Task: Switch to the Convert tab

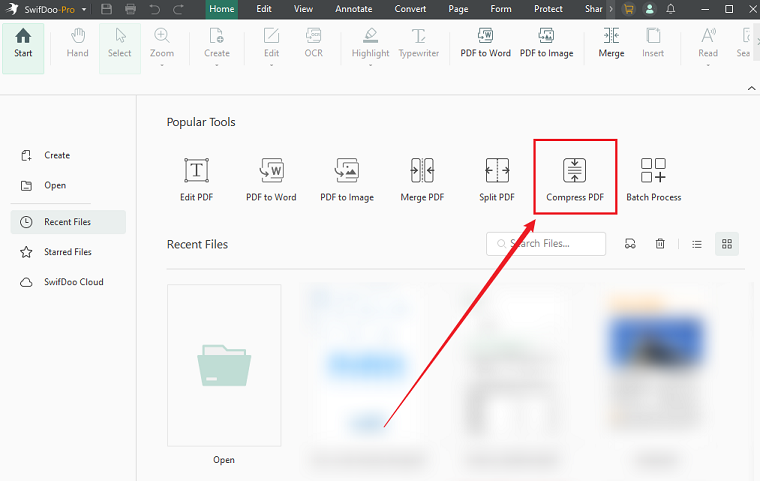Action: pos(410,9)
